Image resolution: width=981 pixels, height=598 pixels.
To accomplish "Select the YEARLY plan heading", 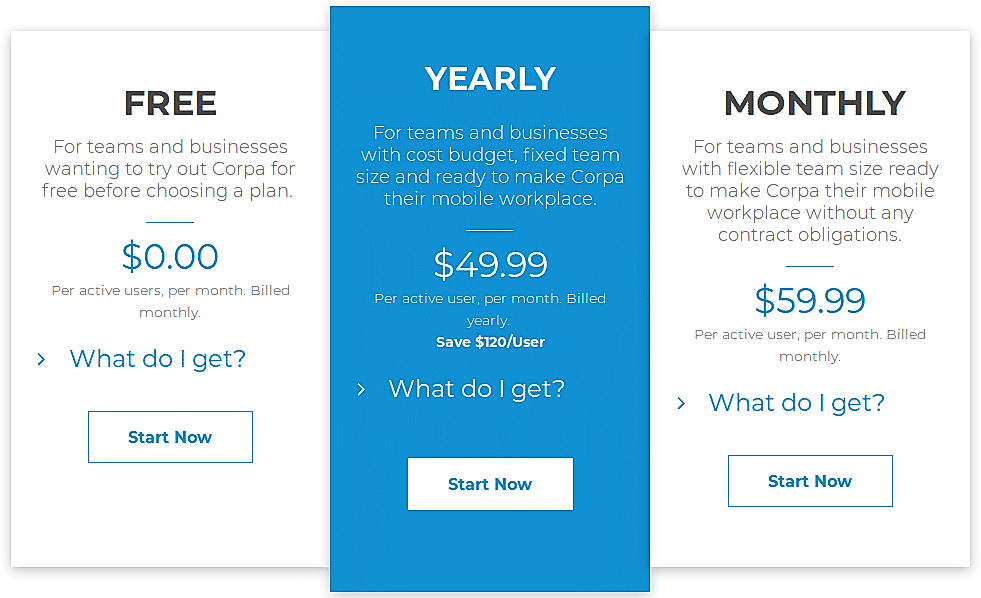I will (x=490, y=79).
